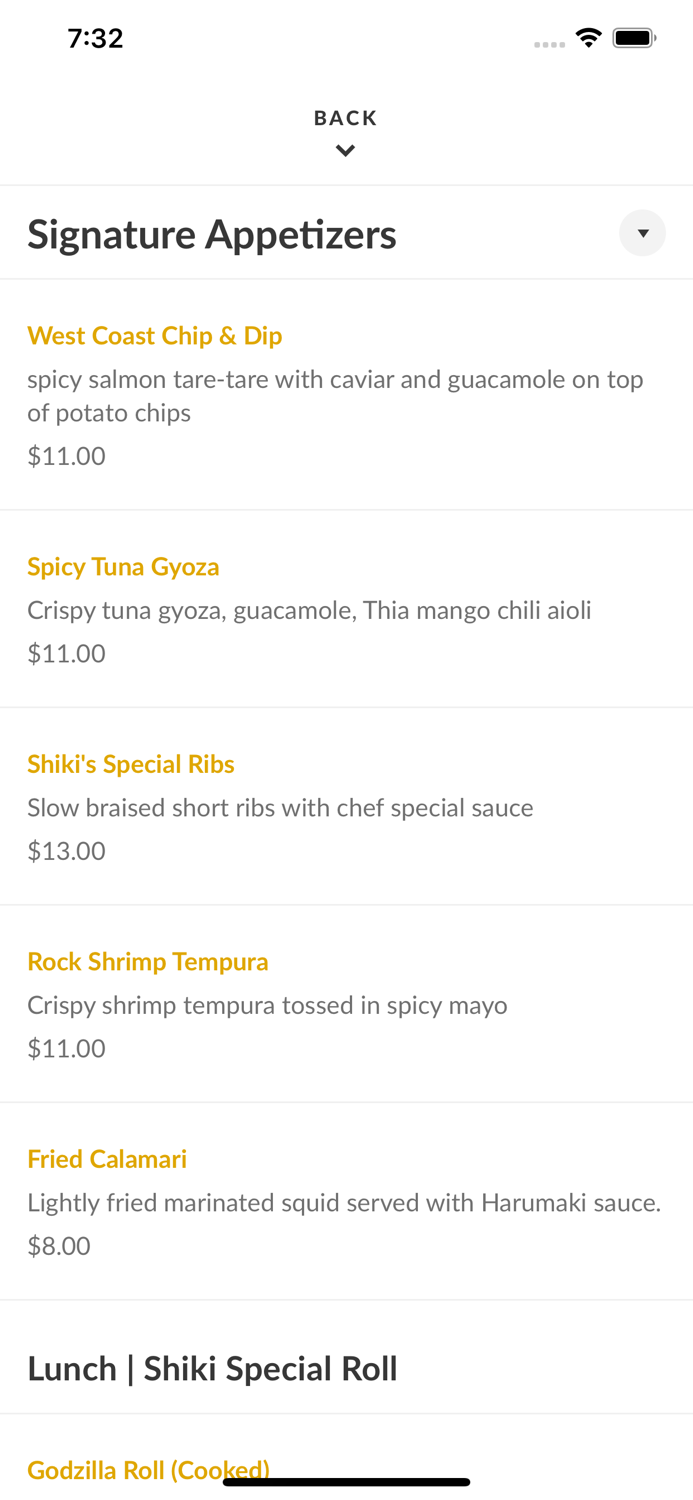Tap Godzilla Roll (Cooked)

(148, 1470)
